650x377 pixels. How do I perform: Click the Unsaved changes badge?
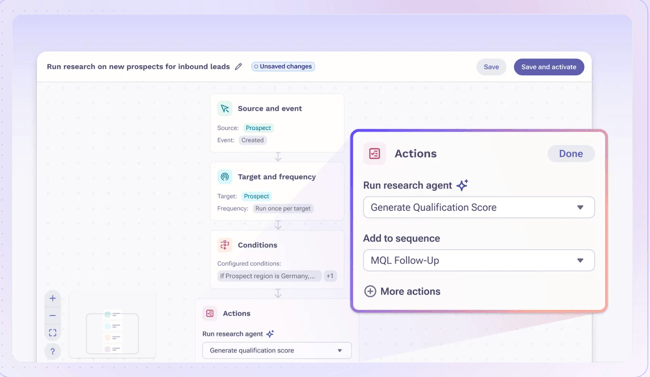pos(283,66)
